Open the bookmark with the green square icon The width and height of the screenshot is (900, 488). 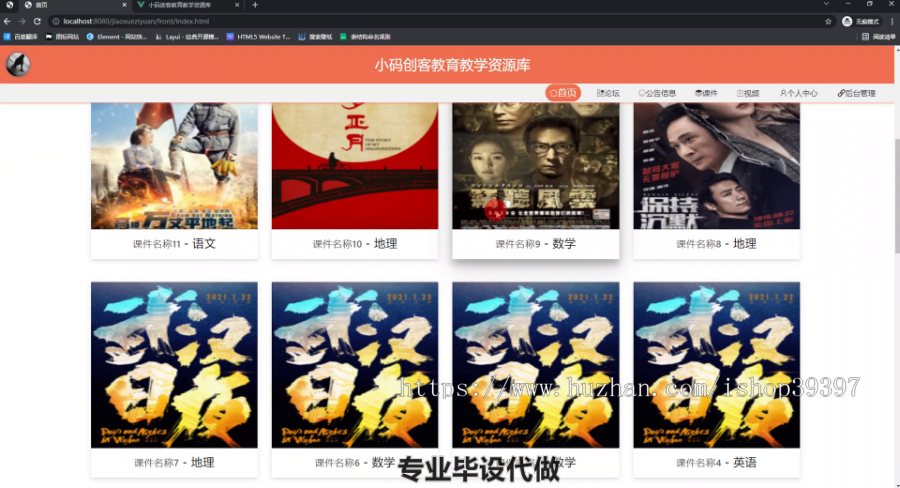[x=365, y=37]
